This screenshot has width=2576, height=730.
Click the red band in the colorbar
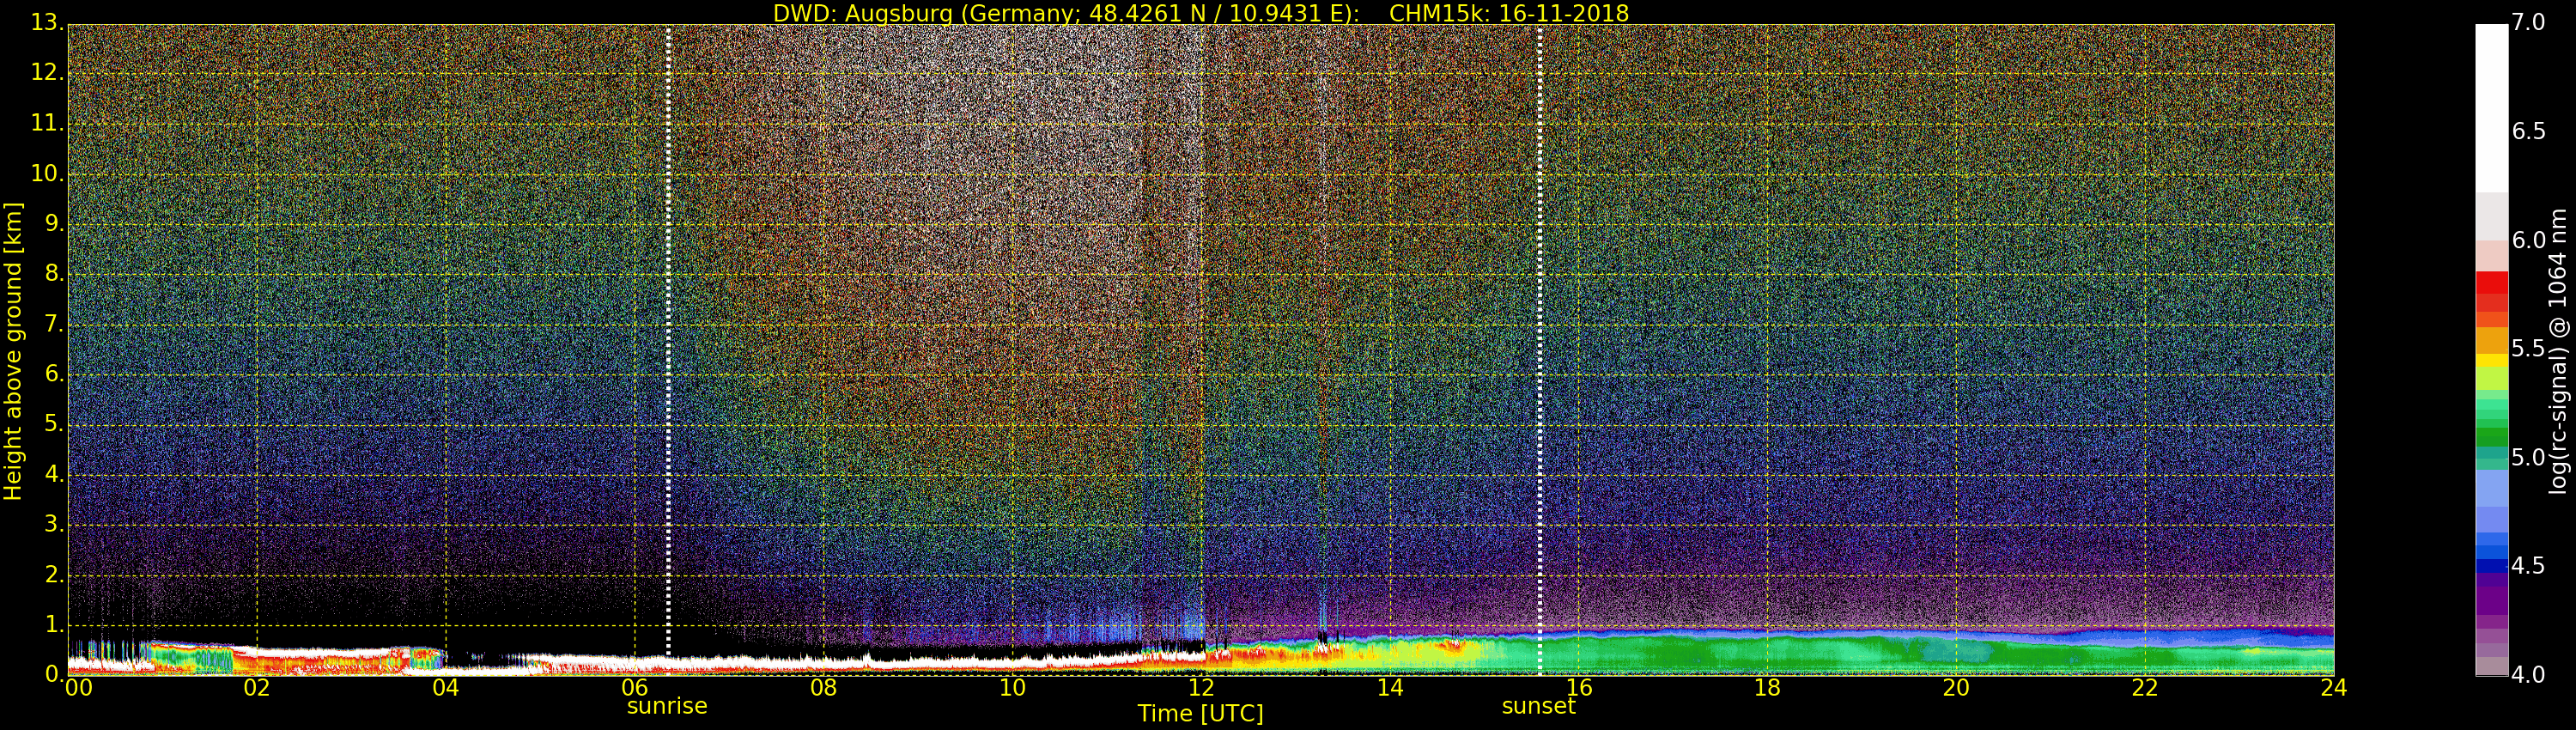click(2491, 290)
